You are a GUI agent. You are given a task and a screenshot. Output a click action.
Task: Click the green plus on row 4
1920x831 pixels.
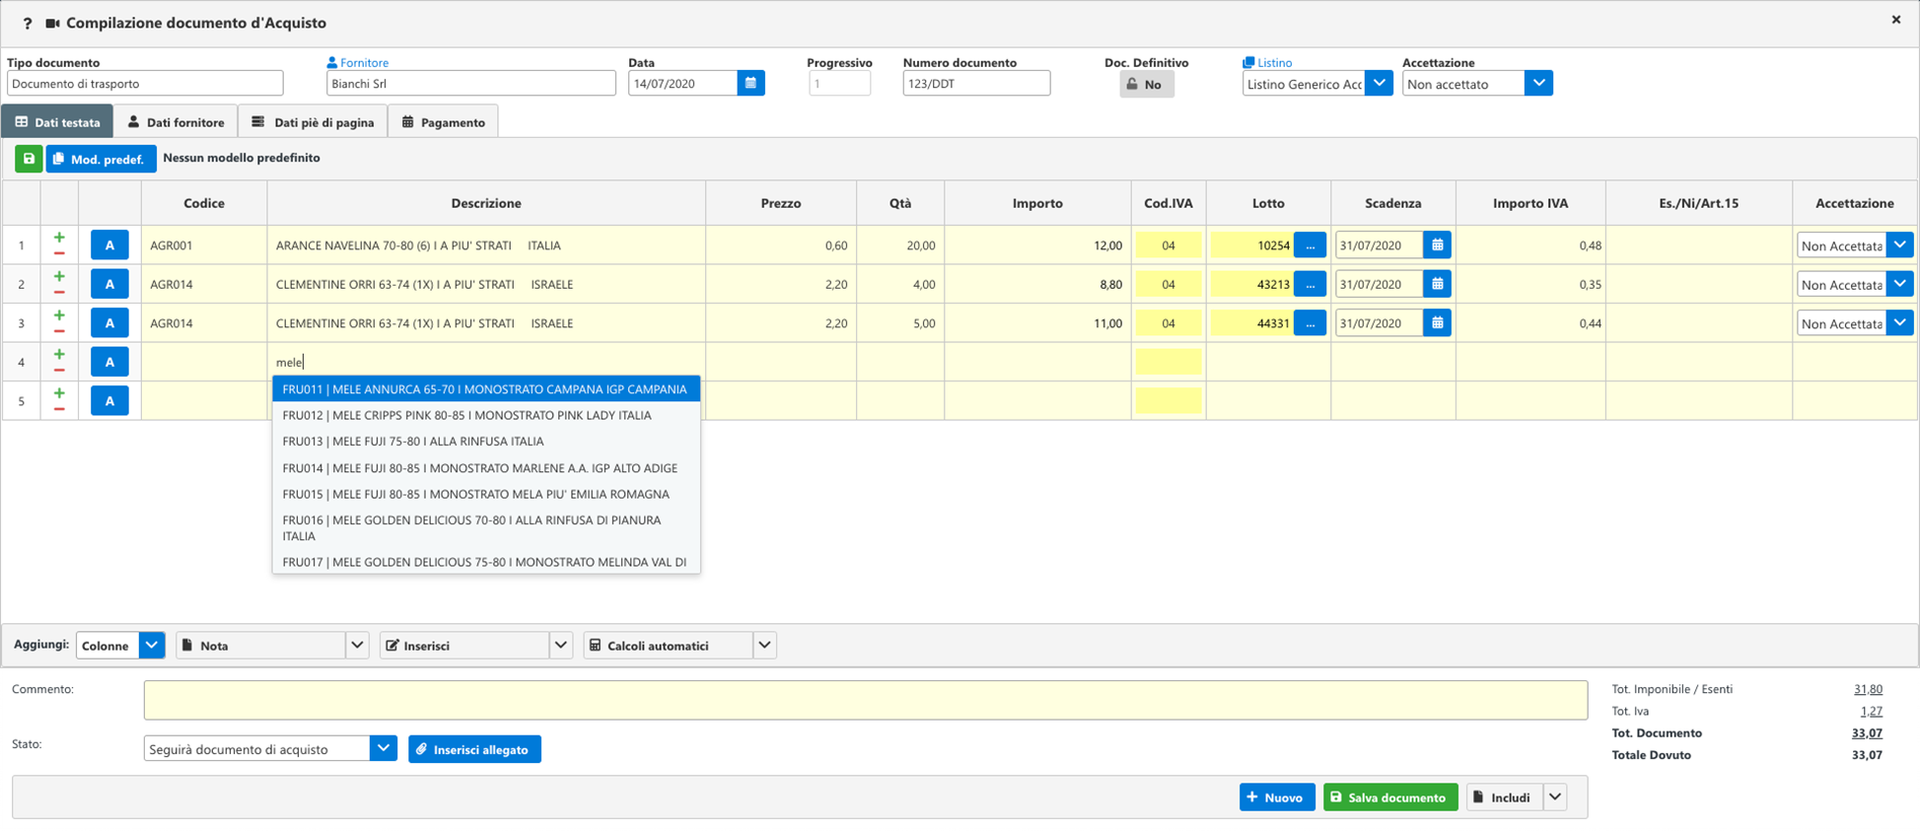[x=59, y=355]
